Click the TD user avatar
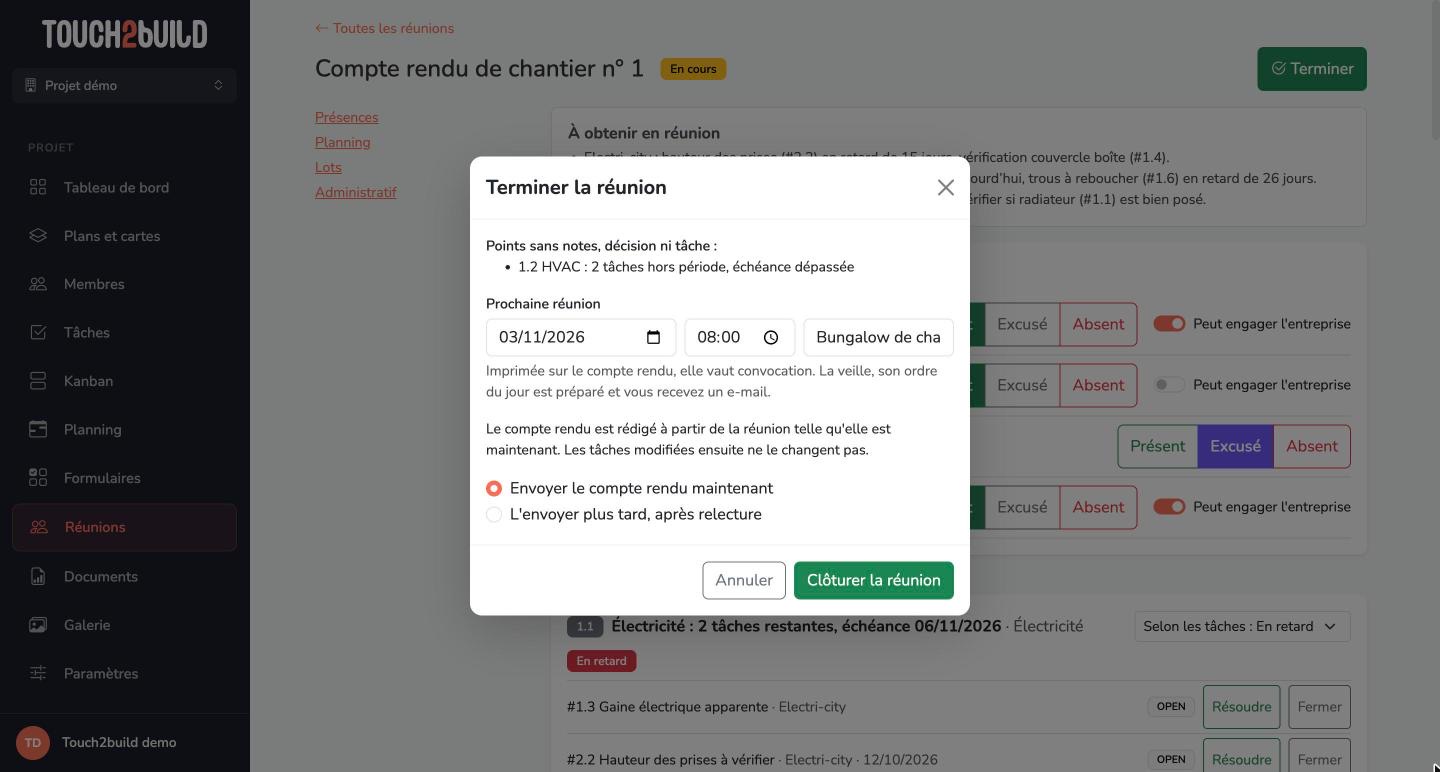The image size is (1440, 772). click(x=33, y=742)
